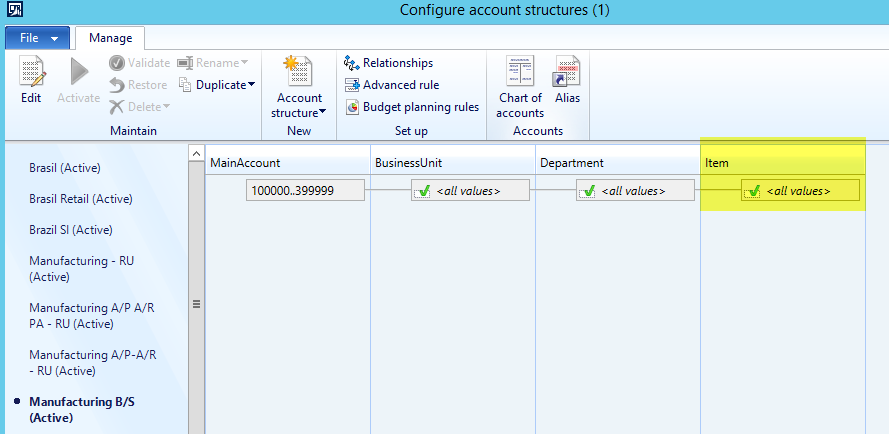Click the sidebar splitter handle
Image resolution: width=889 pixels, height=434 pixels.
[196, 304]
